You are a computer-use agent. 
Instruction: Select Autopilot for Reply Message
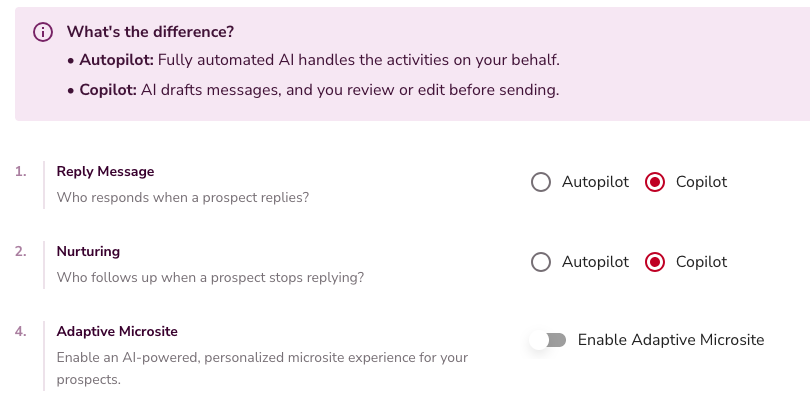pos(541,182)
